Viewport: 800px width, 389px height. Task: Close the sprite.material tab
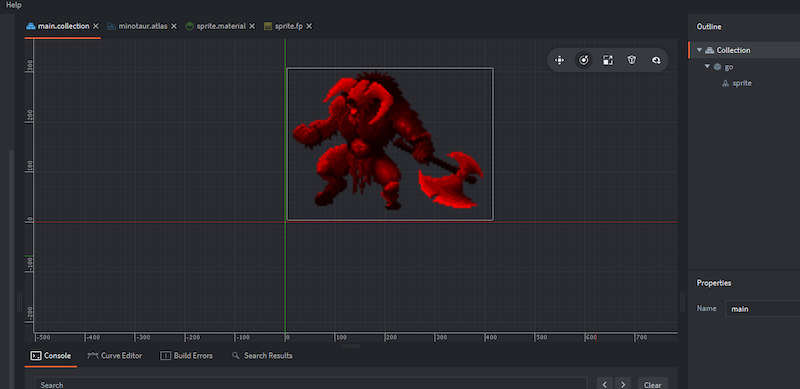point(252,26)
